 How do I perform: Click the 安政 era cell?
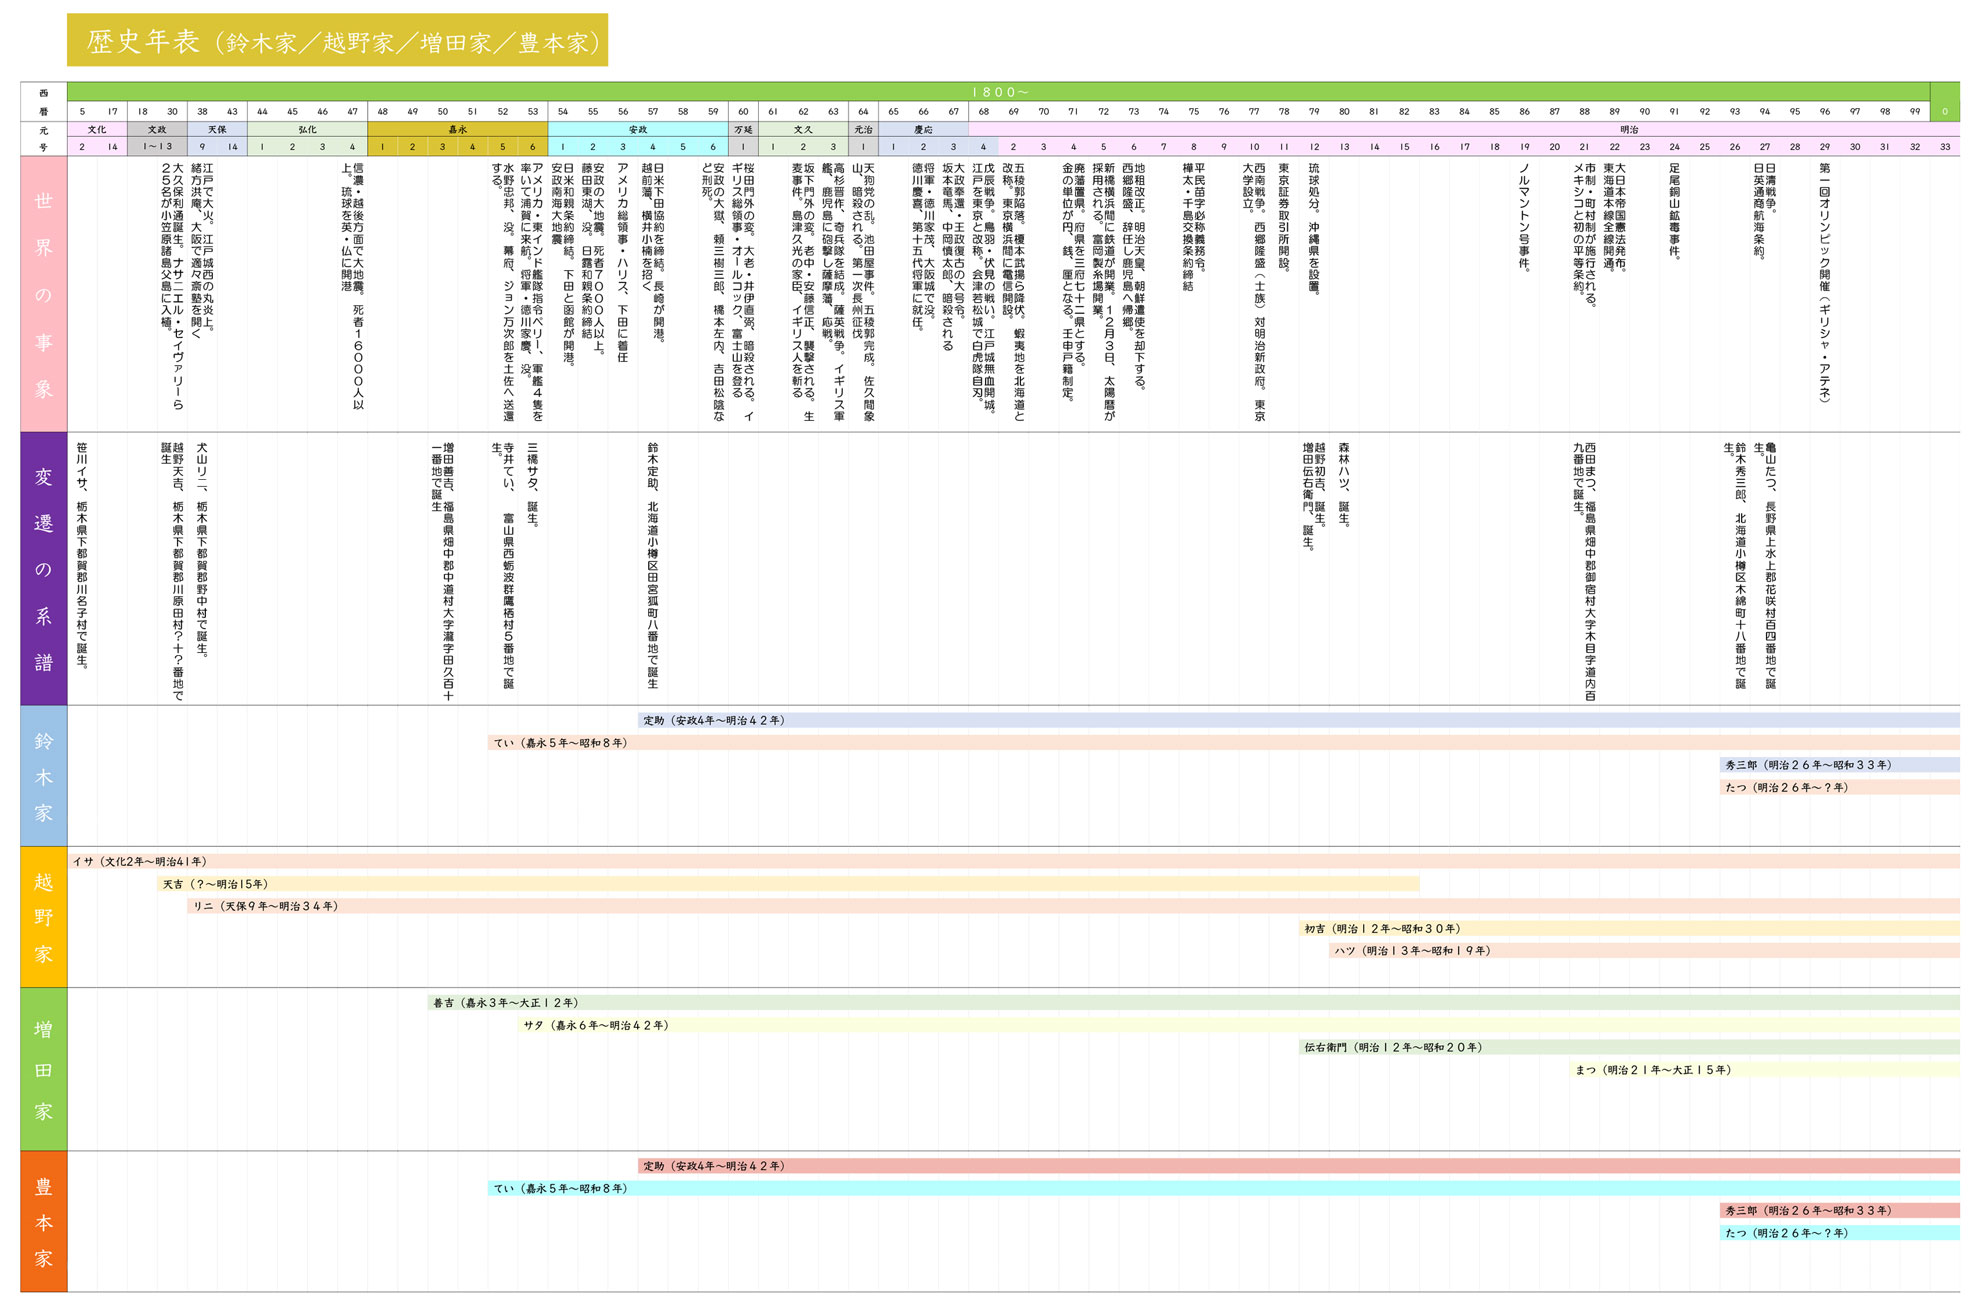click(x=638, y=129)
